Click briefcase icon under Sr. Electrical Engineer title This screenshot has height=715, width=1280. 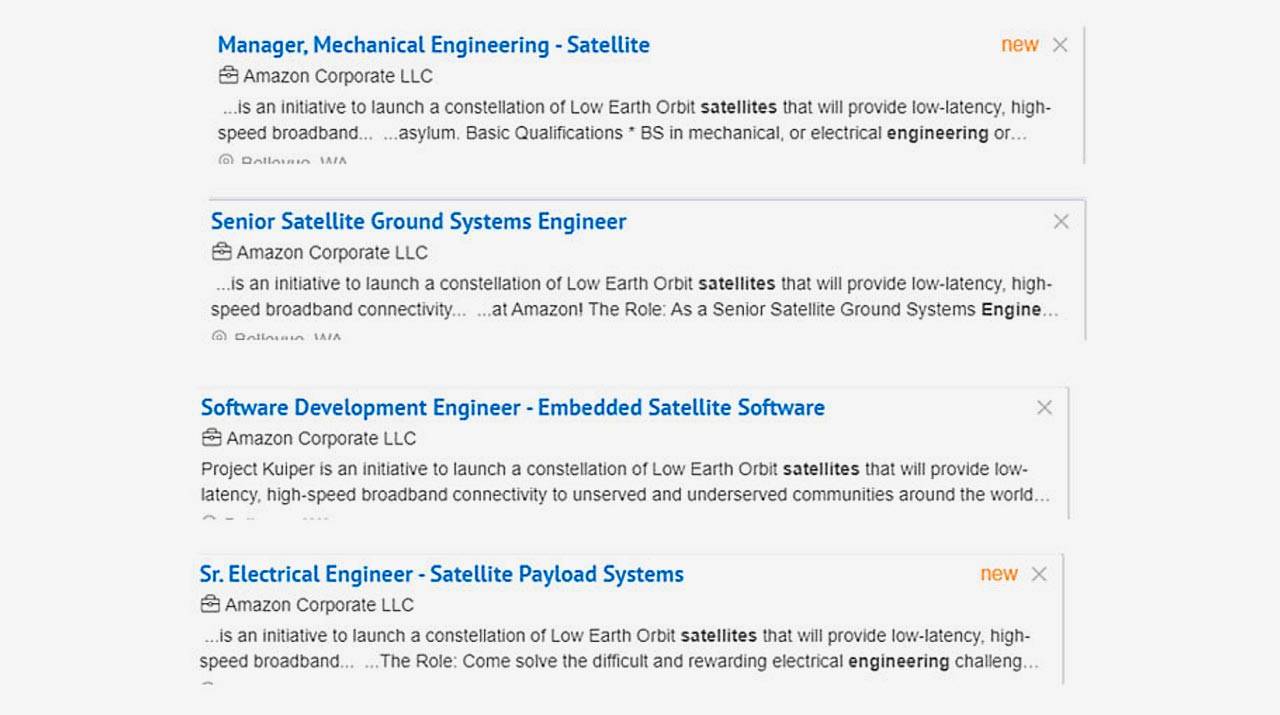(210, 605)
